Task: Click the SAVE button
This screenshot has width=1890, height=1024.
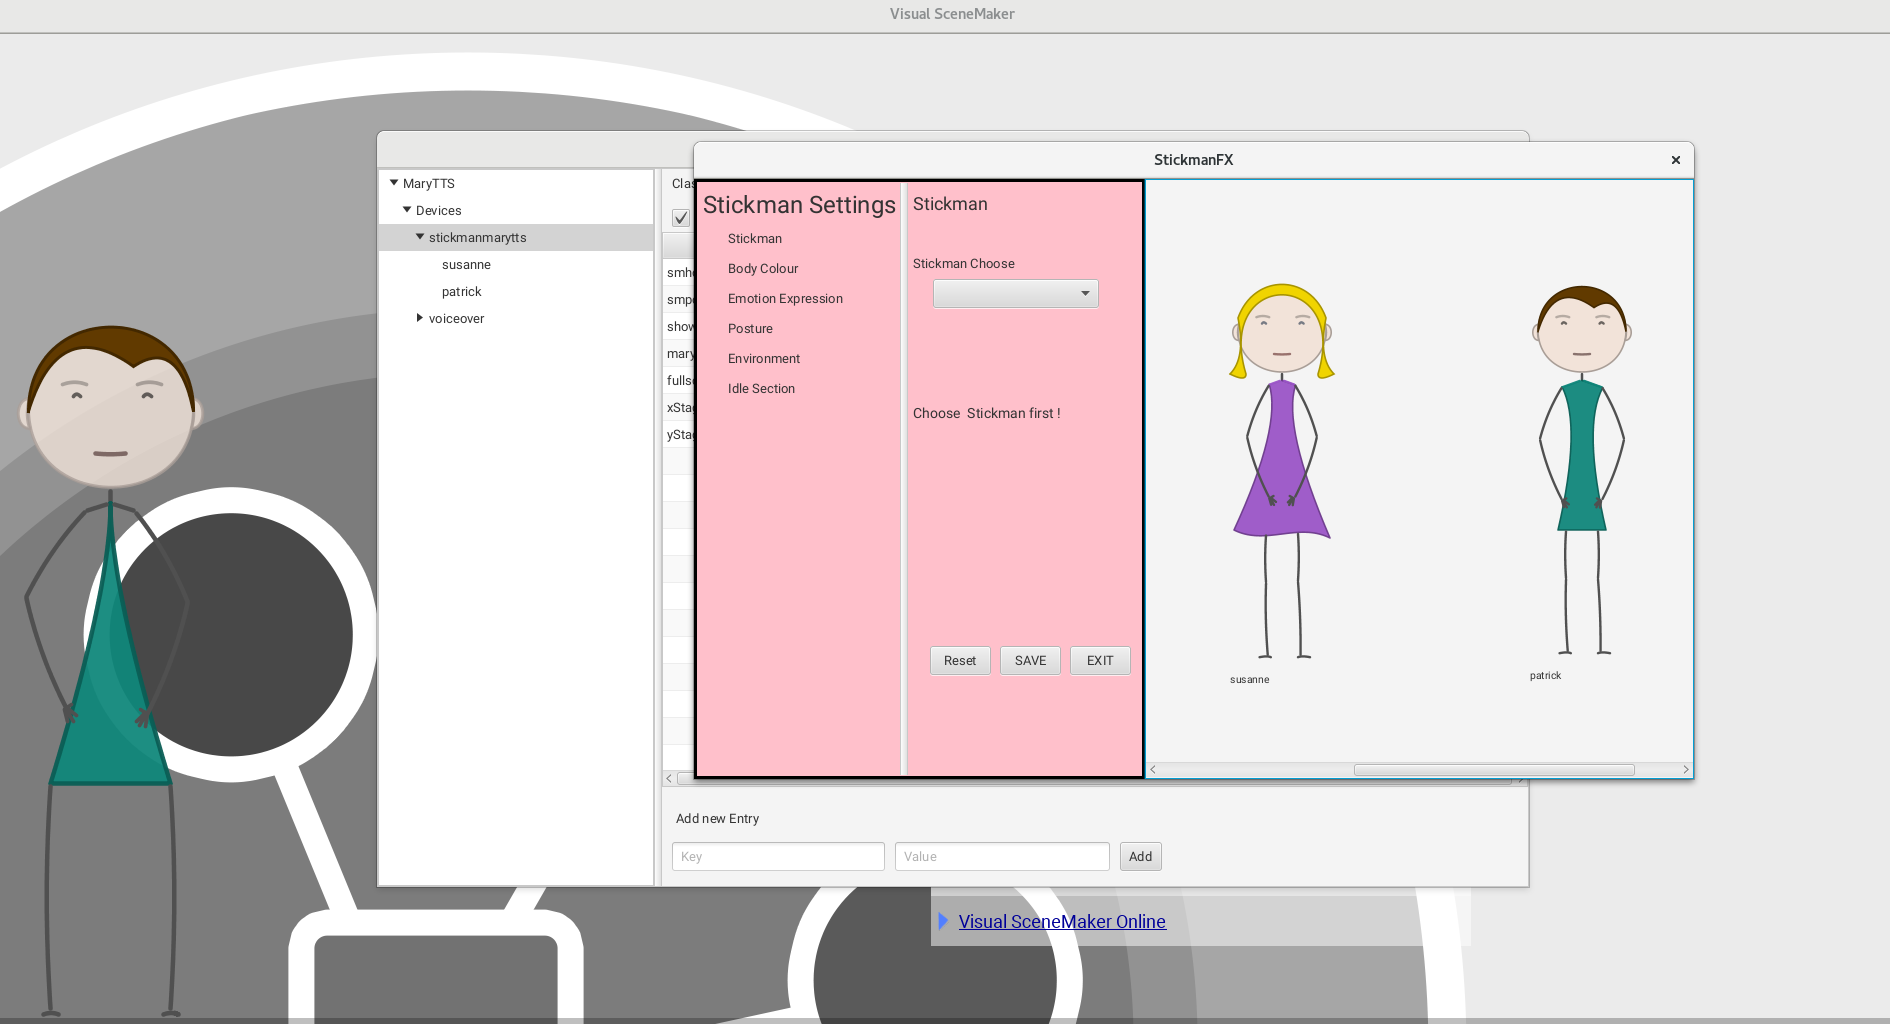Action: pos(1030,661)
